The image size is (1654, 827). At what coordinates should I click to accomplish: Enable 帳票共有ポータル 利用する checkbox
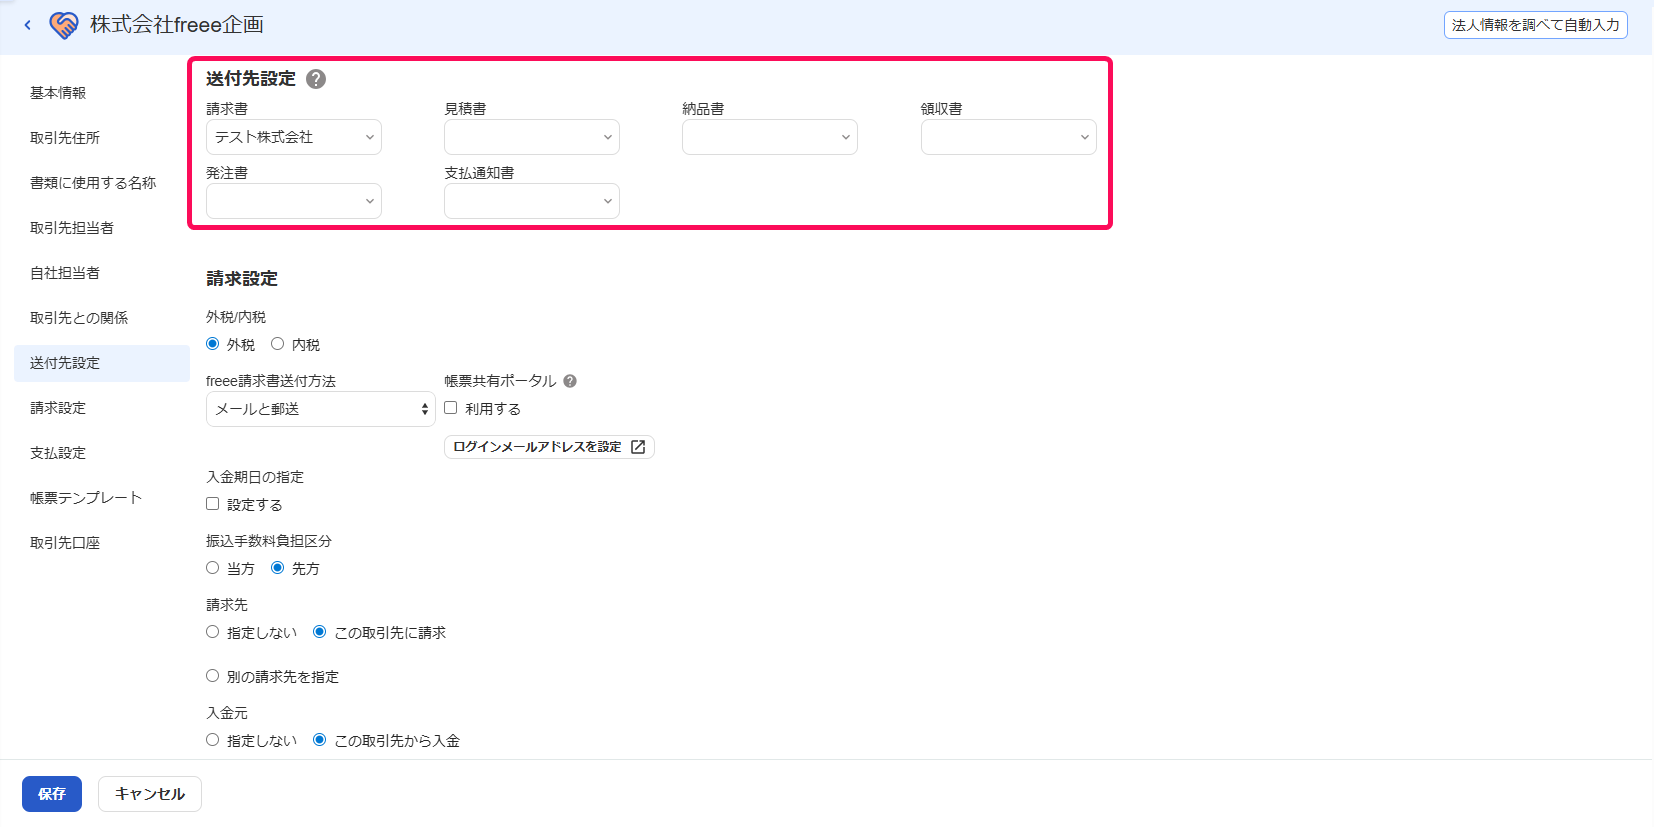point(451,408)
